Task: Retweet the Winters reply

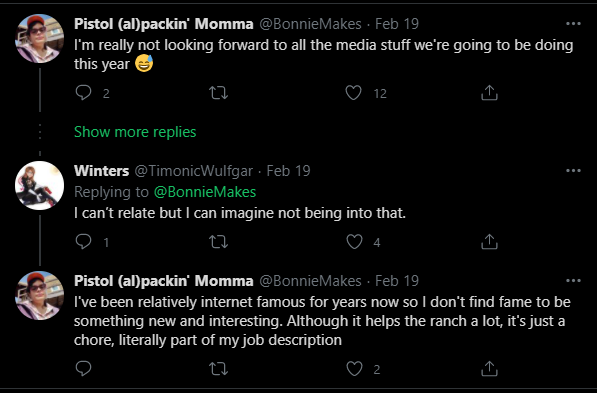Action: (219, 241)
